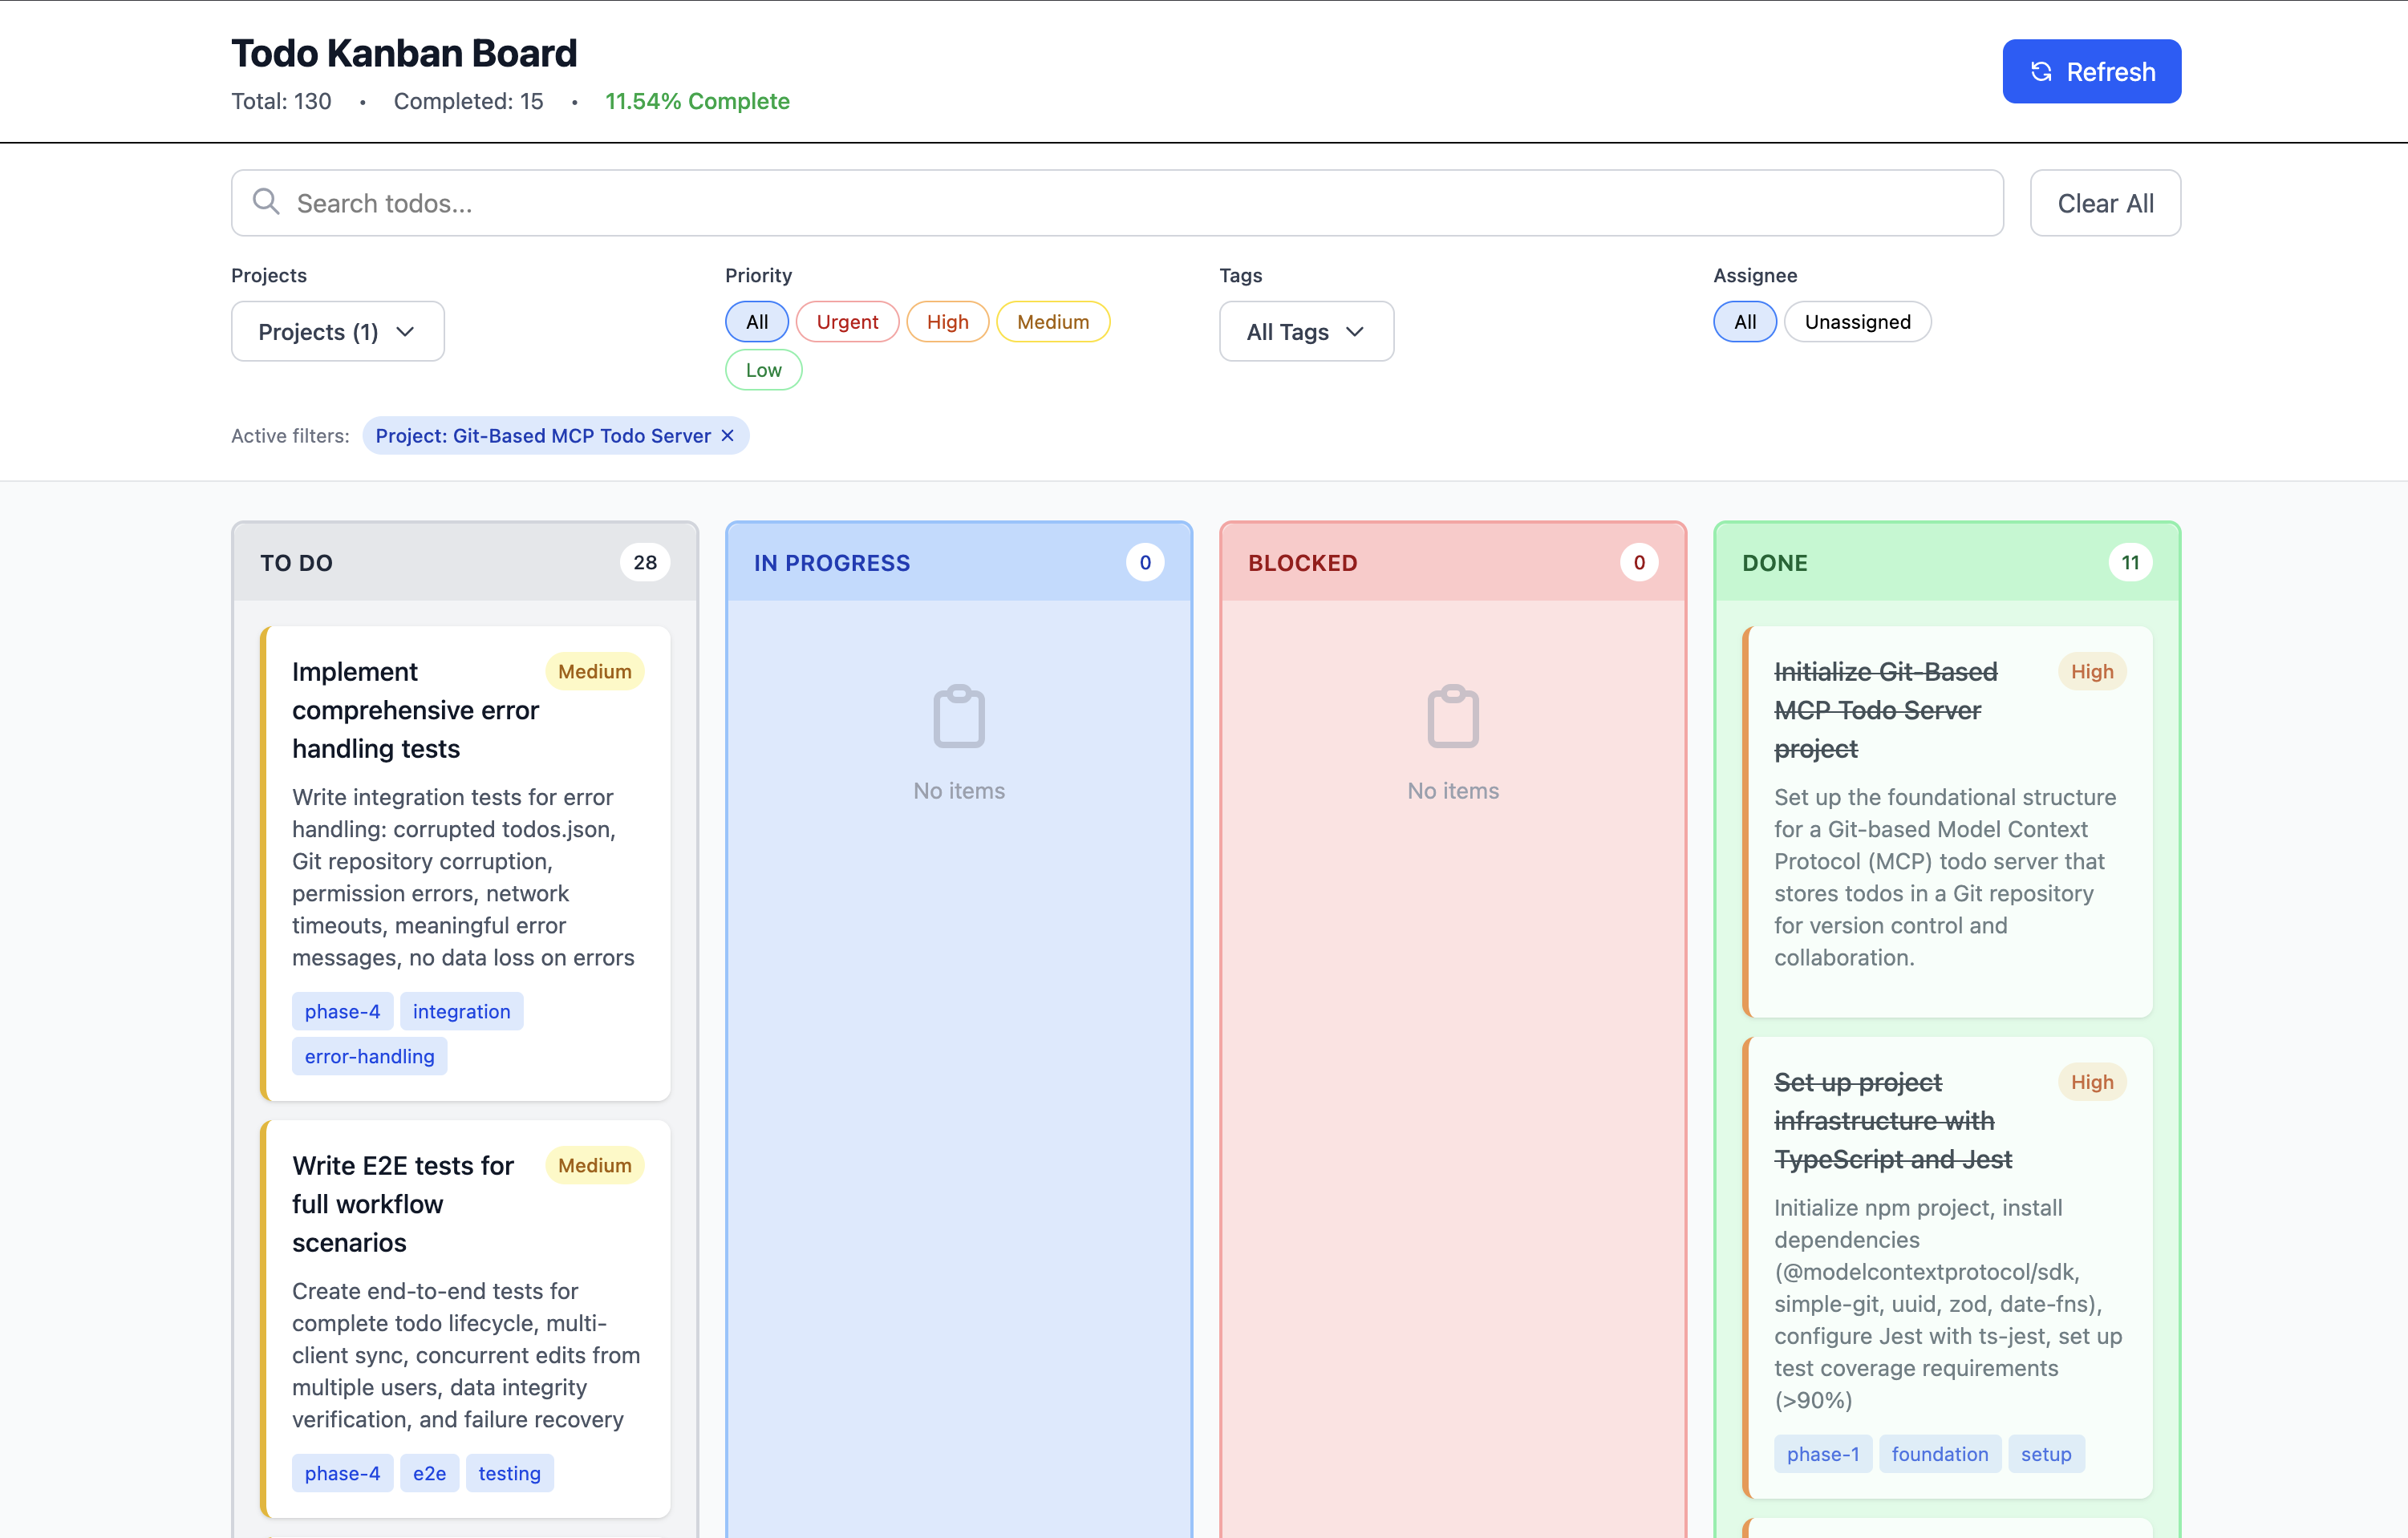Filter by Medium priority

coord(1053,322)
